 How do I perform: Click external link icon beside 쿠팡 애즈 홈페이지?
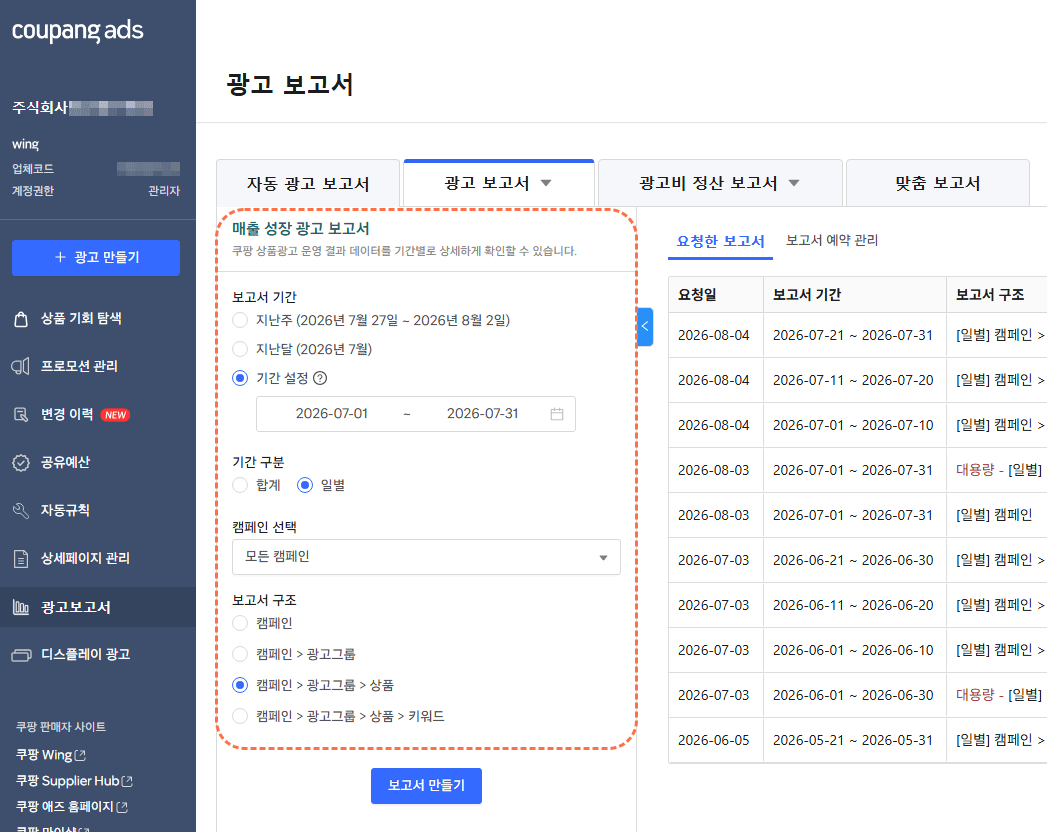(122, 807)
